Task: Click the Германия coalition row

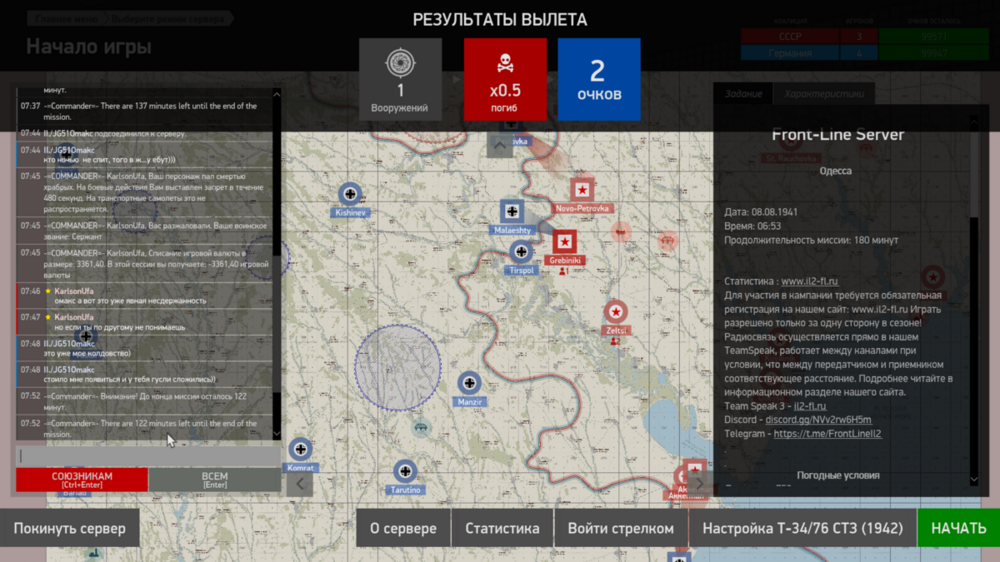Action: (864, 53)
